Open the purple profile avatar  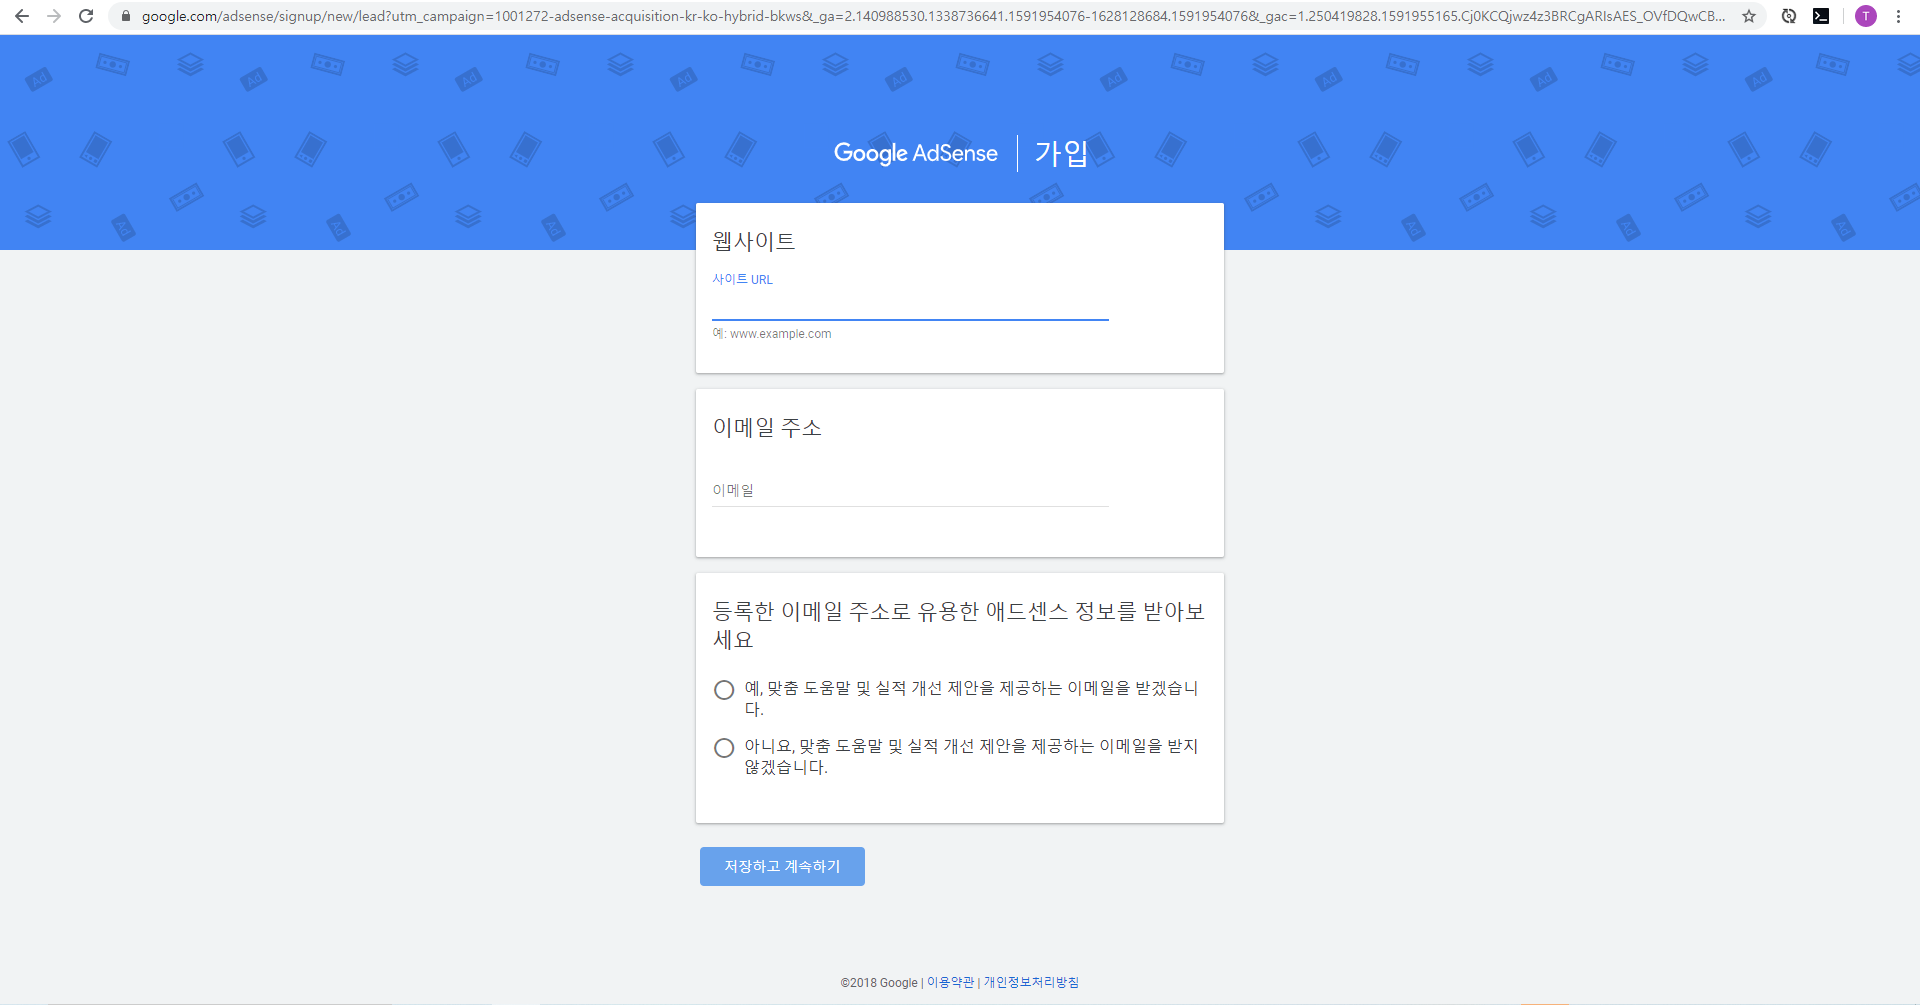pyautogui.click(x=1866, y=16)
